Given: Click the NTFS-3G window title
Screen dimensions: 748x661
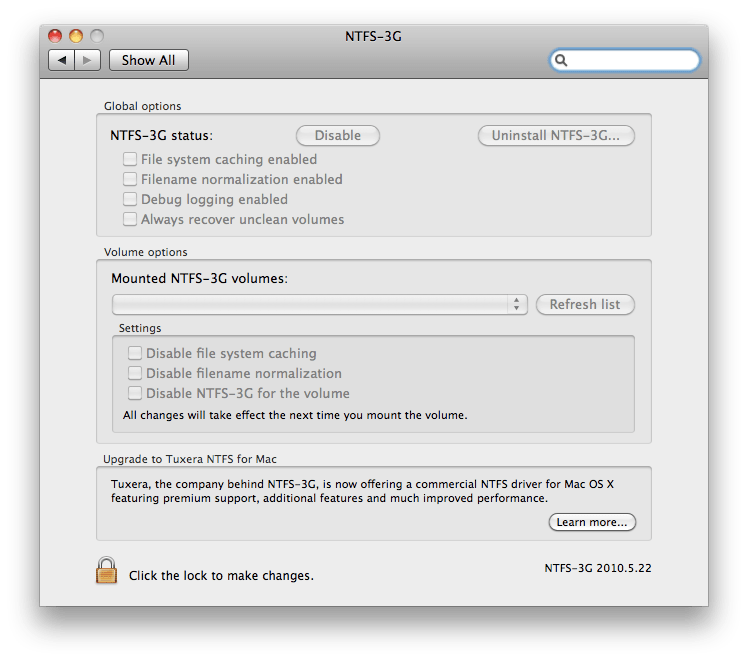Looking at the screenshot, I should (374, 36).
